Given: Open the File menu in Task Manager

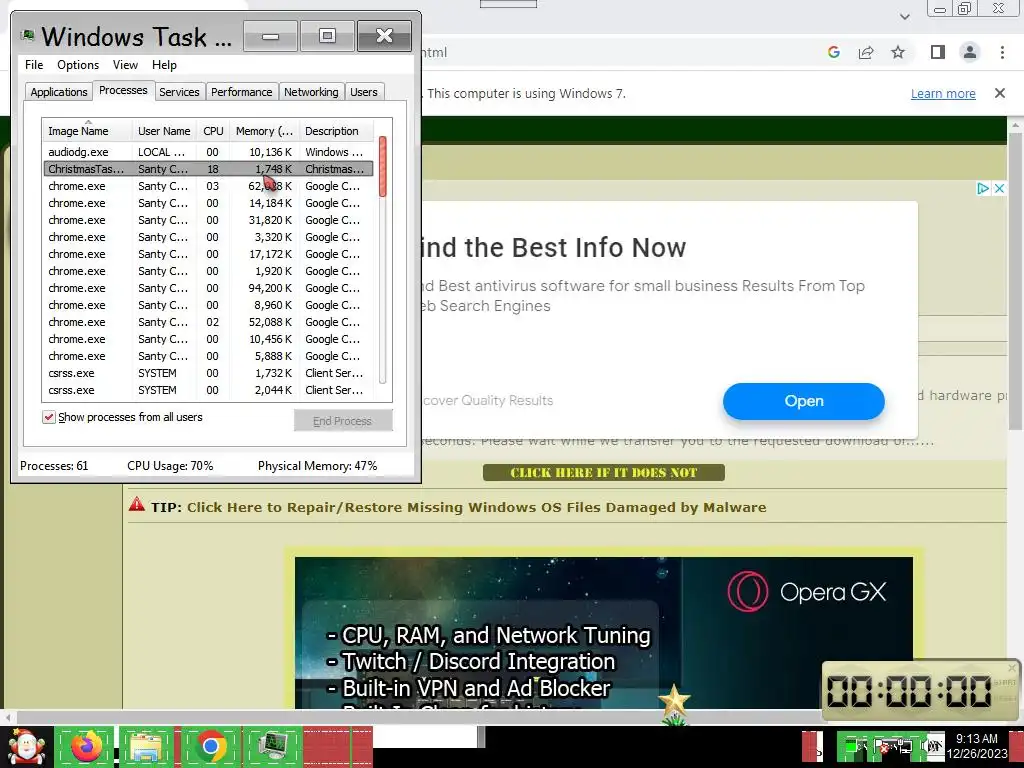Looking at the screenshot, I should pos(34,65).
